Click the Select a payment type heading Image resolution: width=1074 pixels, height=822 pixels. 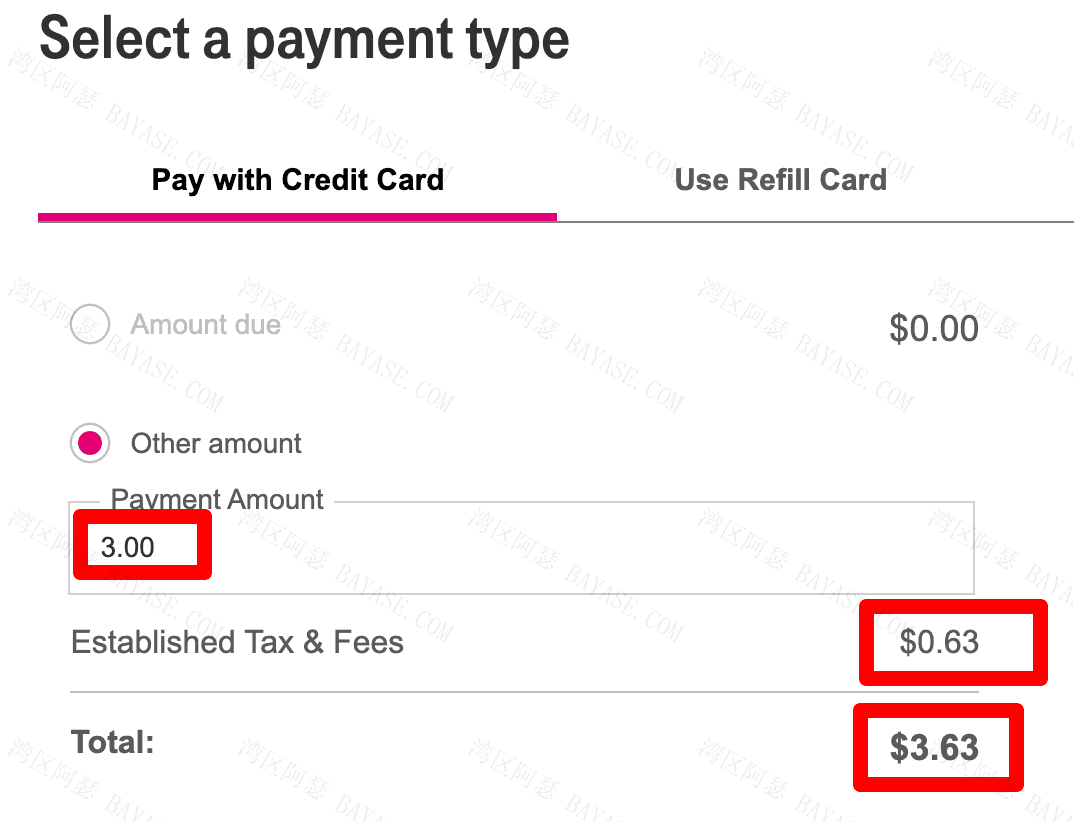304,40
